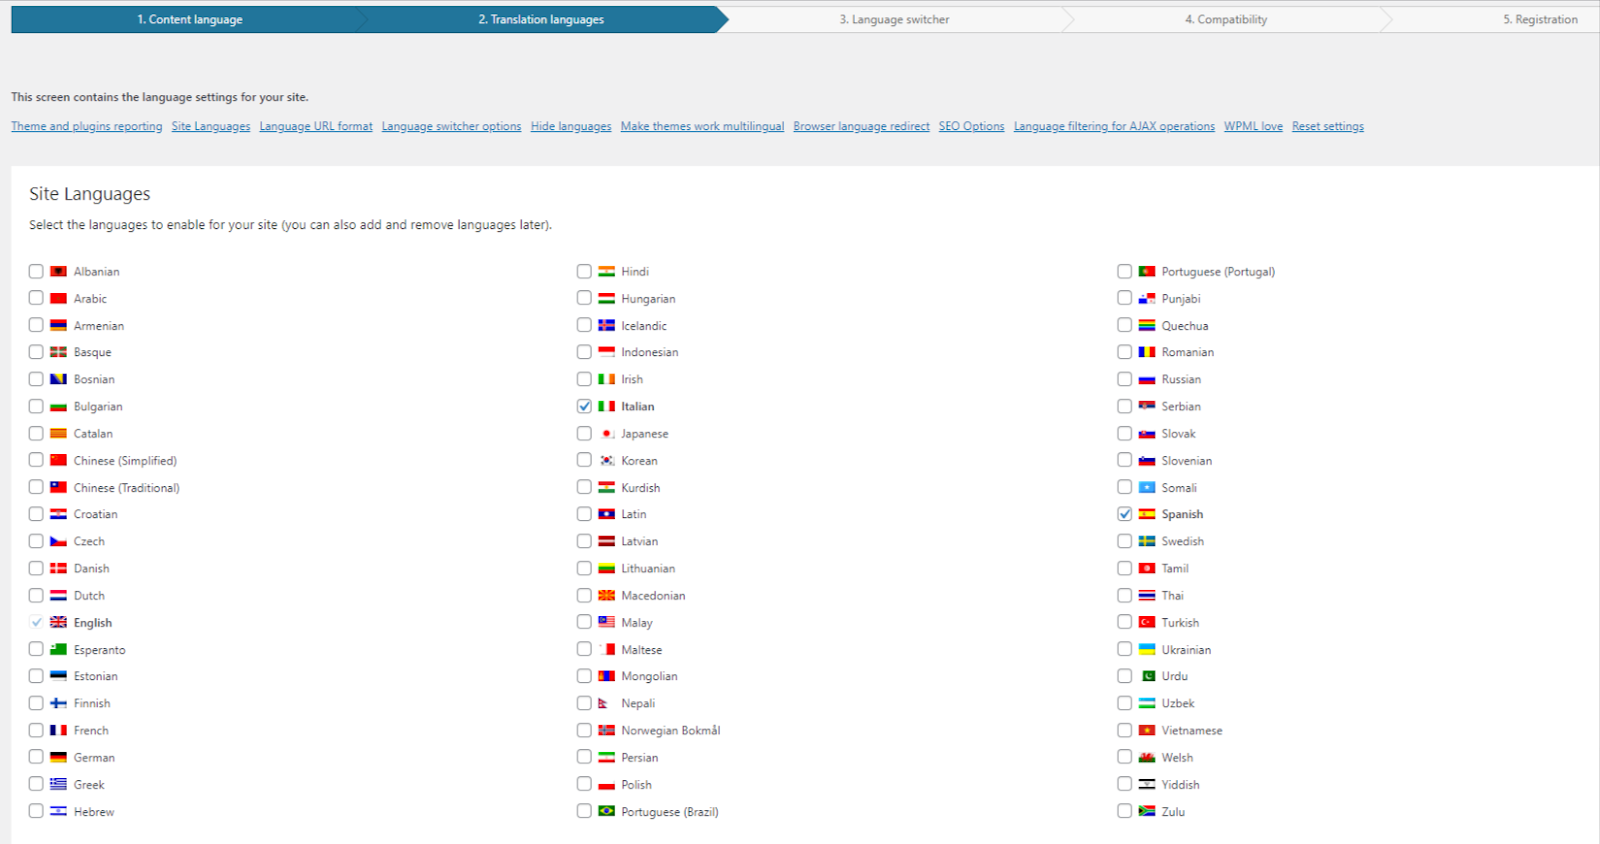1600x844 pixels.
Task: Click the Chinese (Traditional) label
Action: point(126,488)
